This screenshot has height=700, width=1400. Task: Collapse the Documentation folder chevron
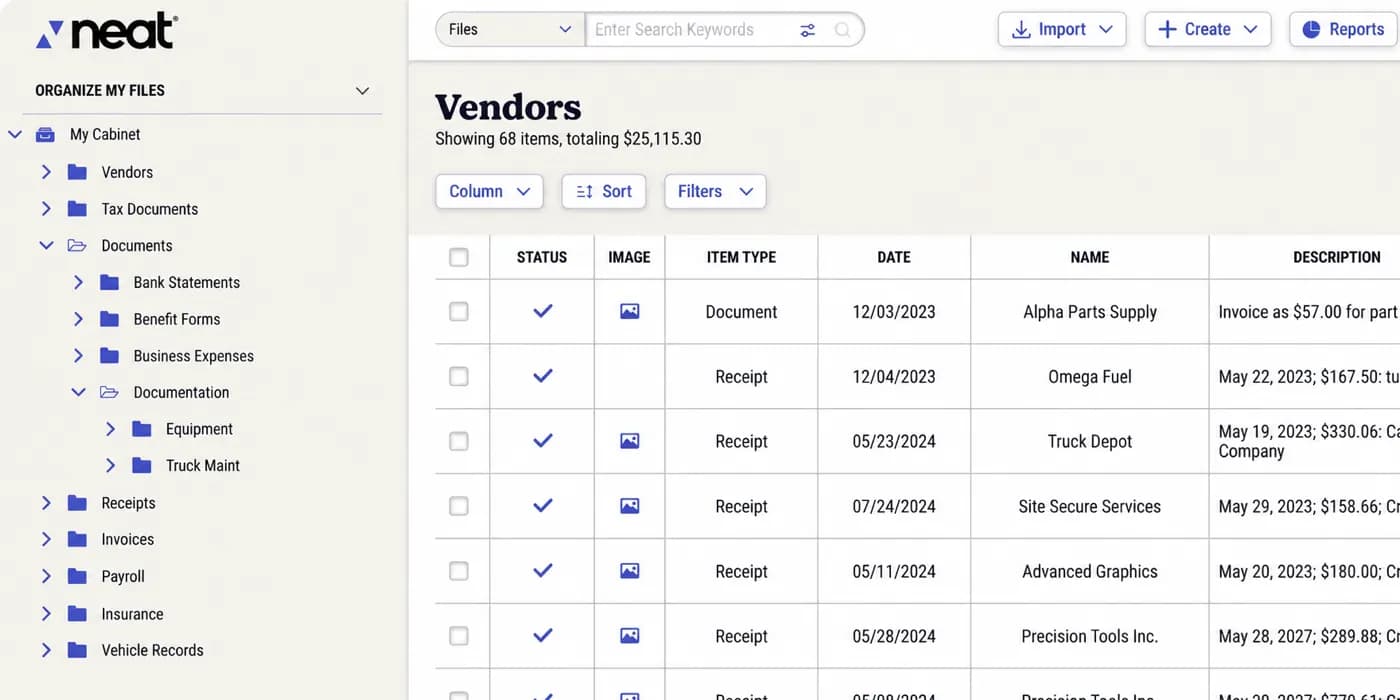click(x=78, y=392)
